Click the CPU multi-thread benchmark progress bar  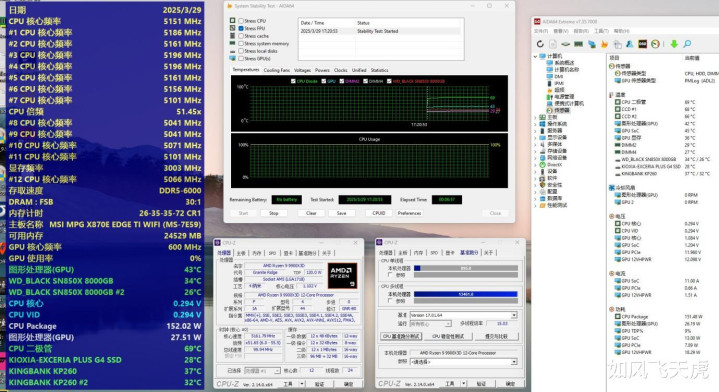(x=465, y=294)
